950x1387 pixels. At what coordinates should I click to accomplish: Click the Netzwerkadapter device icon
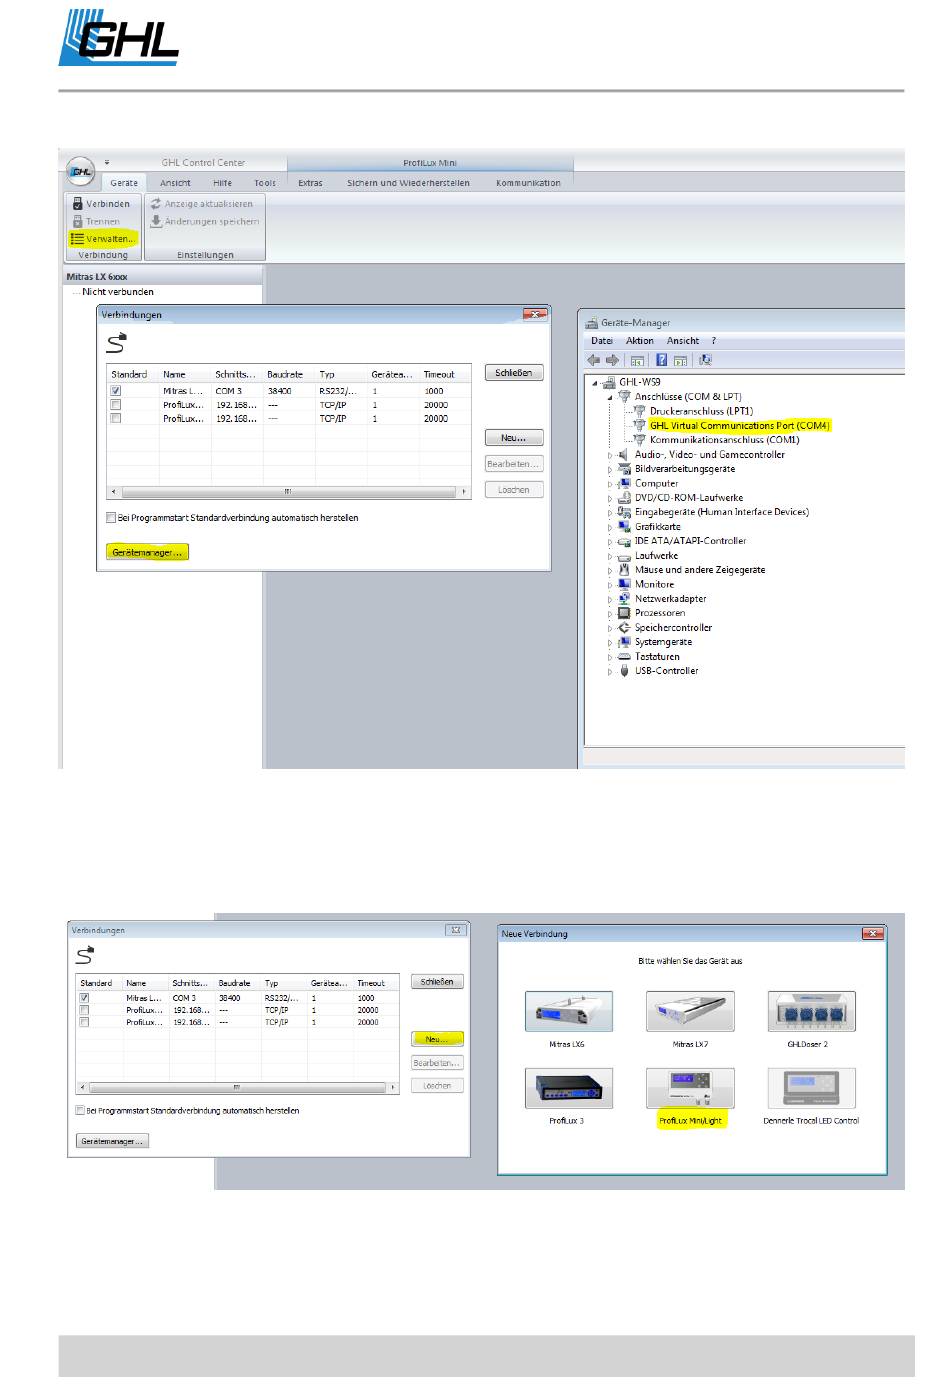625,599
